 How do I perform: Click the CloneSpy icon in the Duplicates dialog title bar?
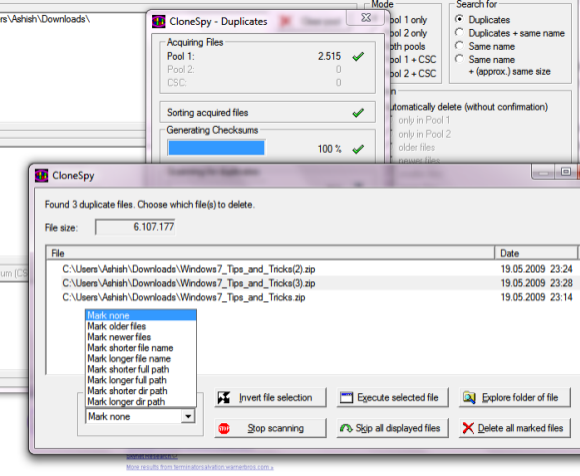(159, 21)
